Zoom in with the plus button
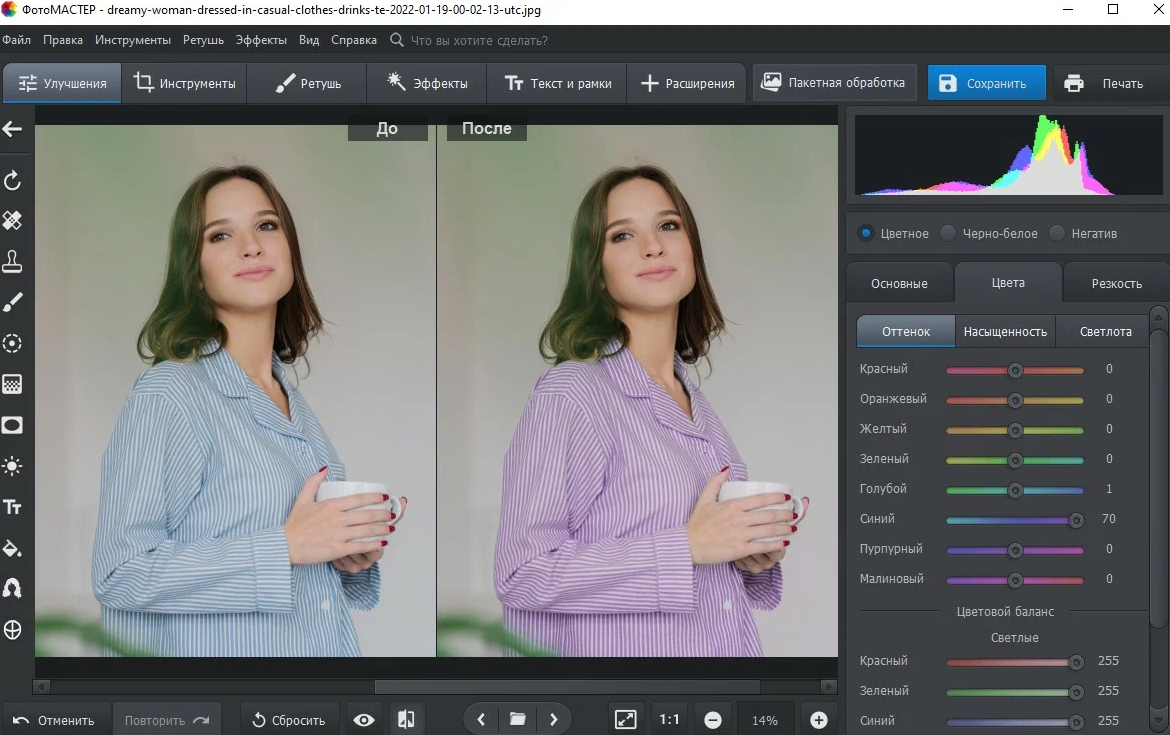The image size is (1170, 735). tap(819, 720)
